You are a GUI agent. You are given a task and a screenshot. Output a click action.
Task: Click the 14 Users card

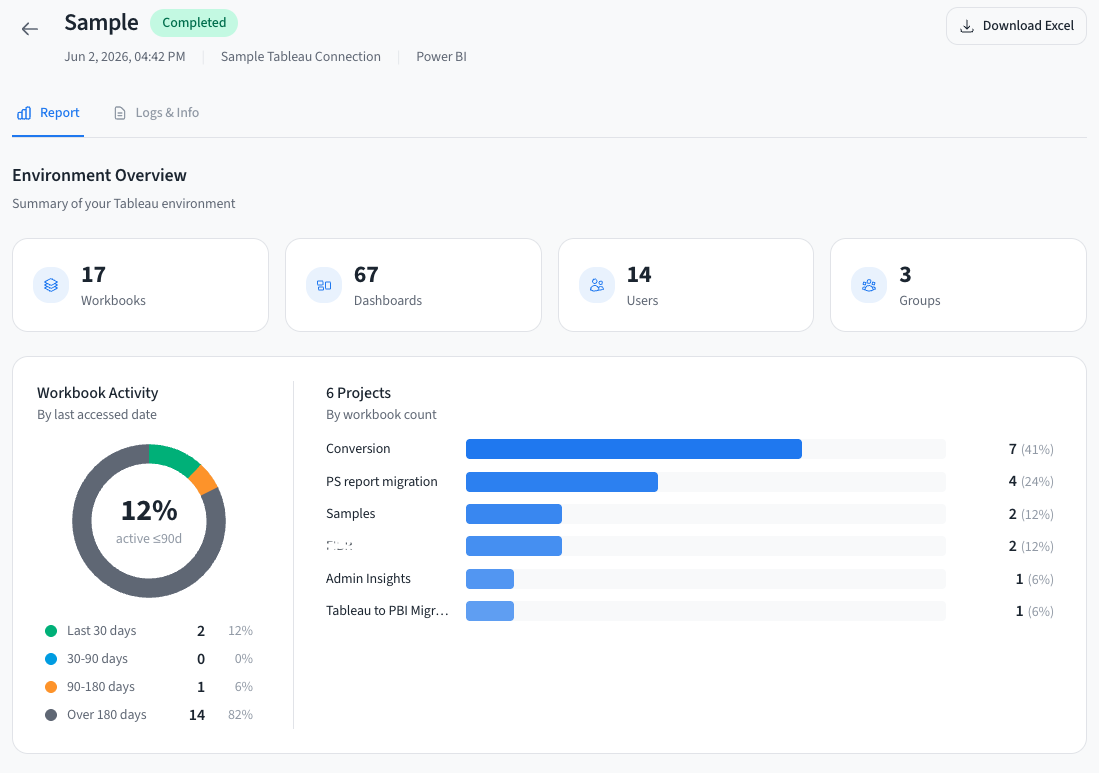[x=685, y=285]
